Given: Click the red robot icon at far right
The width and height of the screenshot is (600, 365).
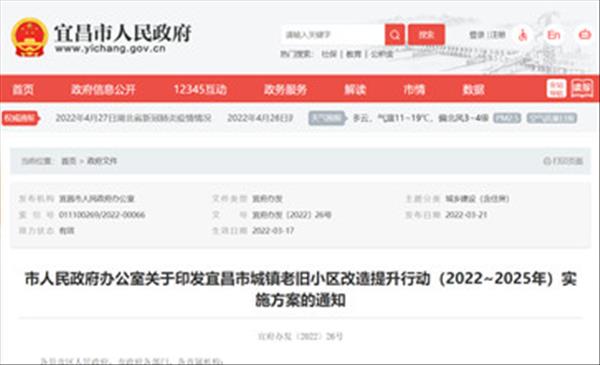Looking at the screenshot, I should click(x=584, y=35).
